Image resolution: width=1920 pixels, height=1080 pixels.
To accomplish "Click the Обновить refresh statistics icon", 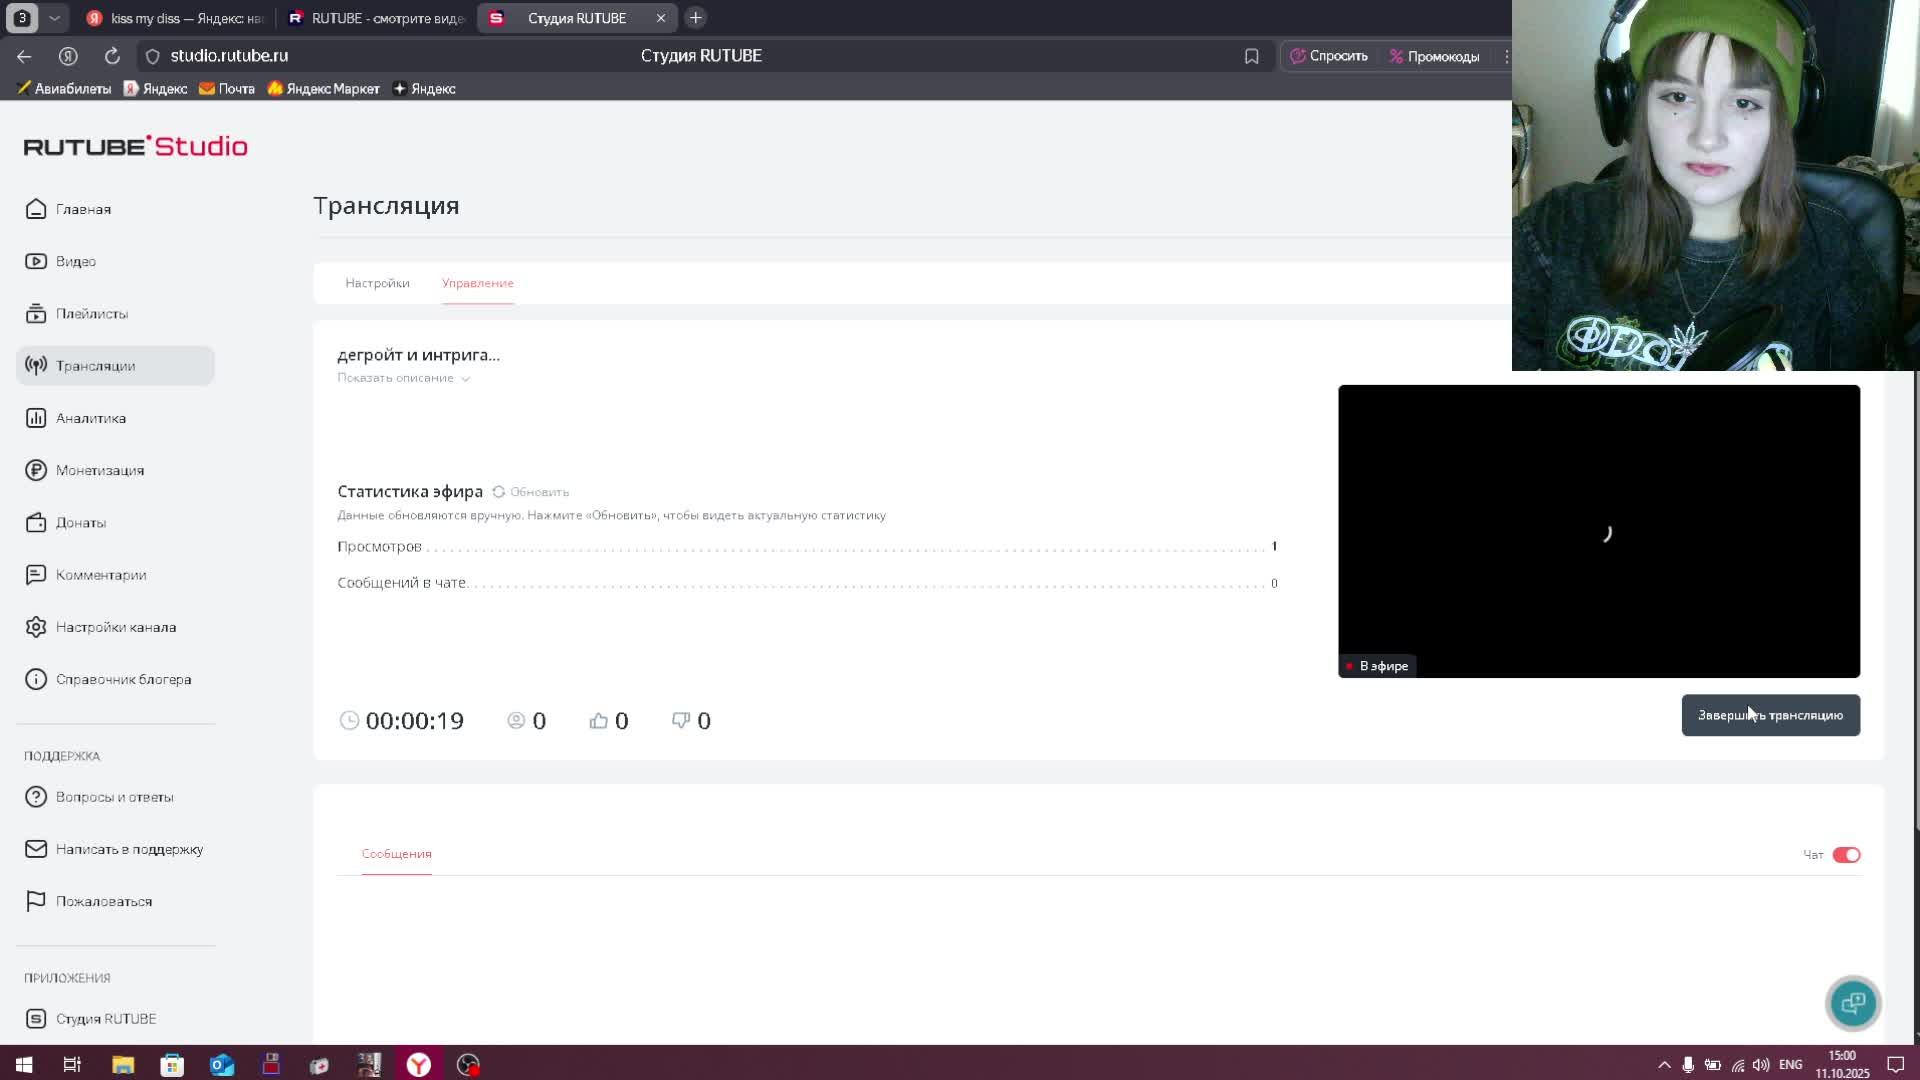I will pyautogui.click(x=498, y=492).
